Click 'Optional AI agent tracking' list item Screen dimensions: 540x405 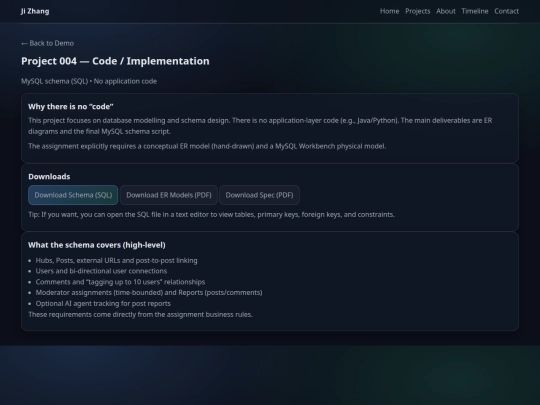[x=103, y=303]
